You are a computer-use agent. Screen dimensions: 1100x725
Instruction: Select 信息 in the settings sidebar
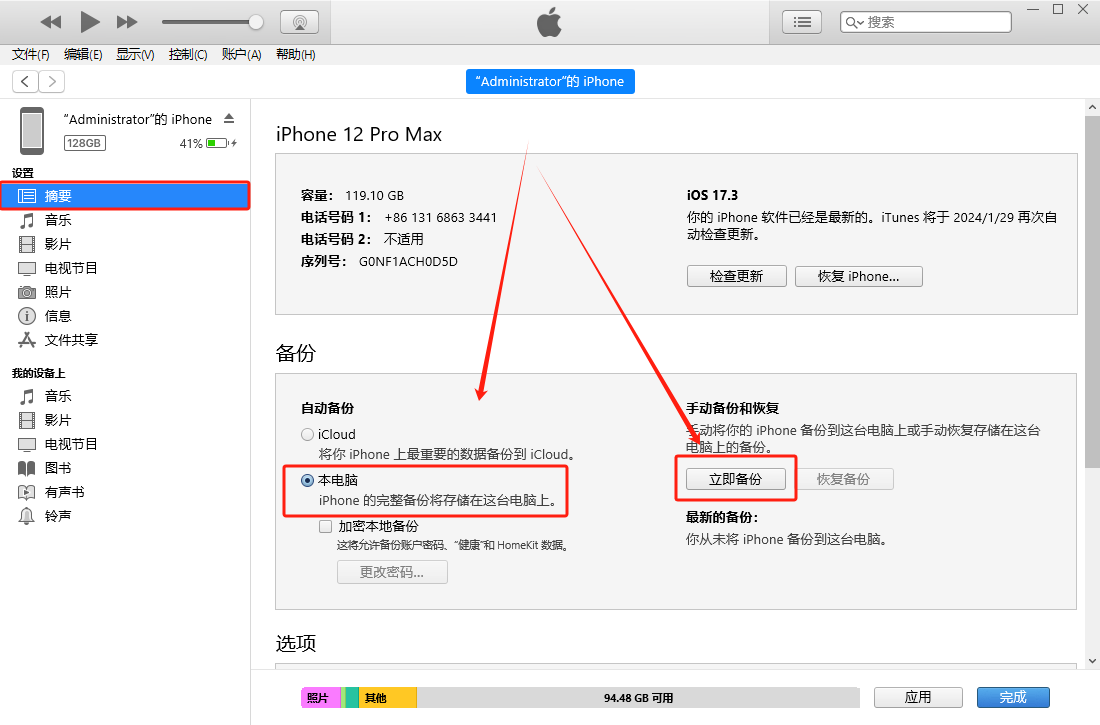coord(57,316)
